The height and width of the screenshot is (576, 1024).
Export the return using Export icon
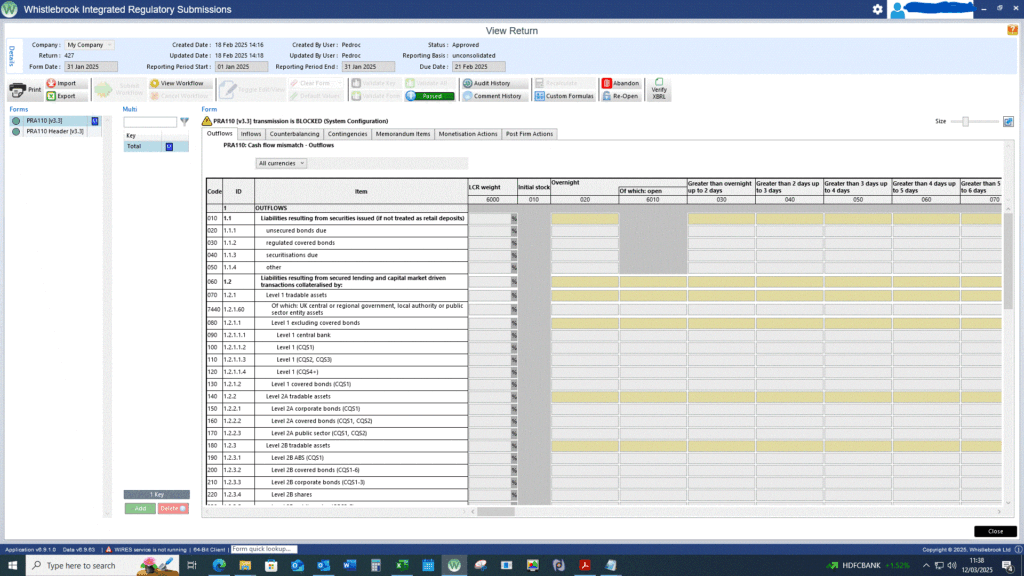click(52, 96)
